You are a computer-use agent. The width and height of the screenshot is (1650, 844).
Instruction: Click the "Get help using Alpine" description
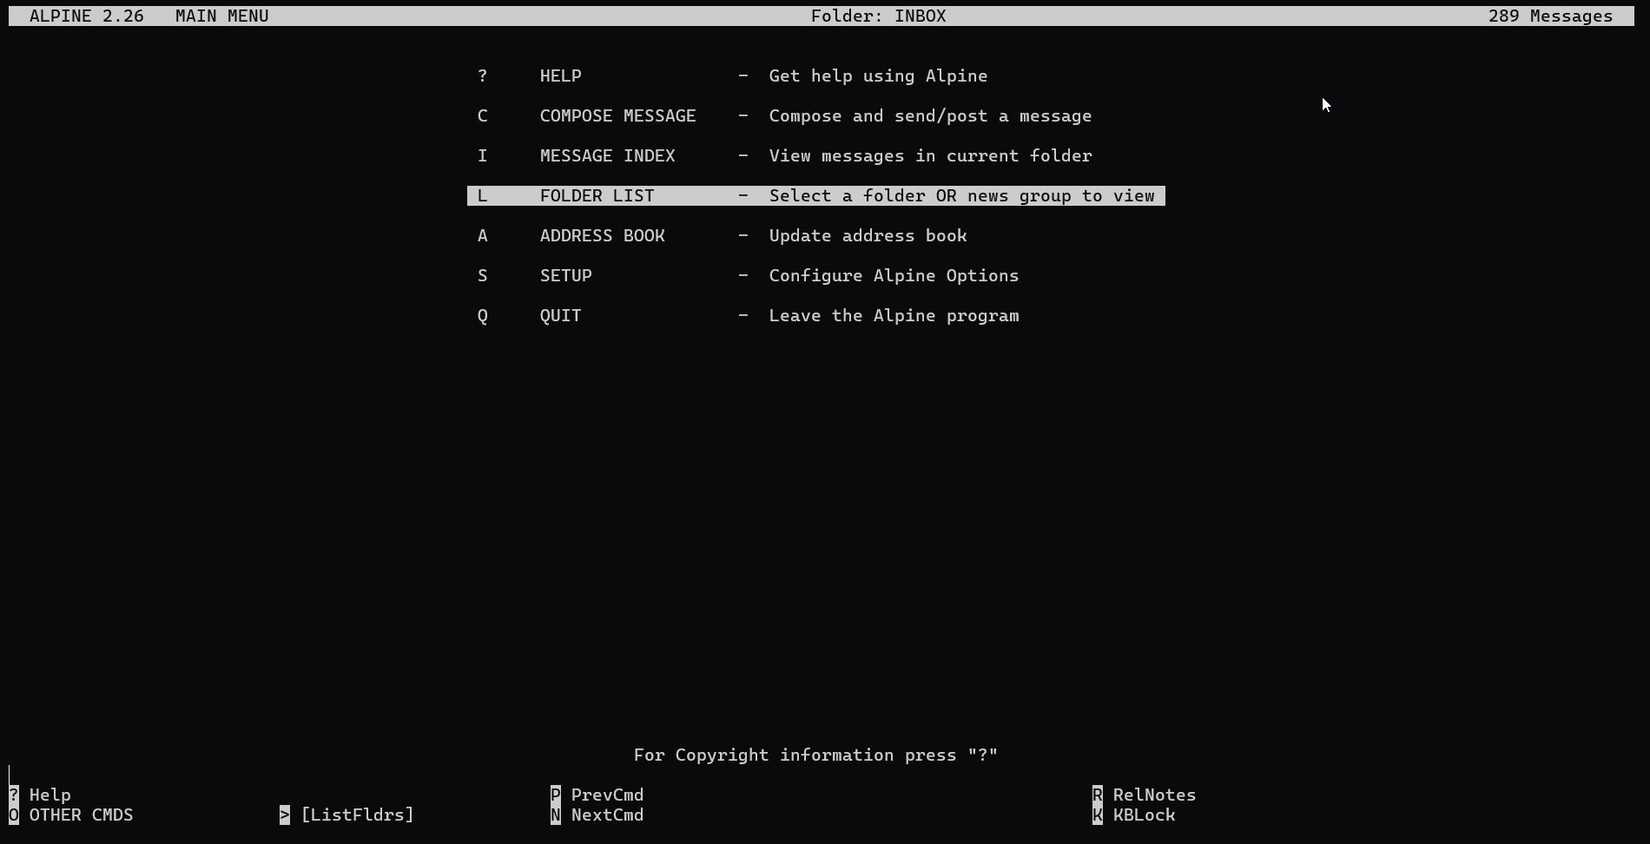878,76
